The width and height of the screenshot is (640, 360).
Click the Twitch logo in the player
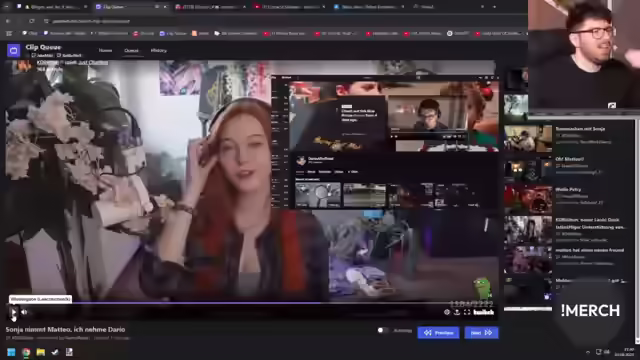(x=484, y=312)
